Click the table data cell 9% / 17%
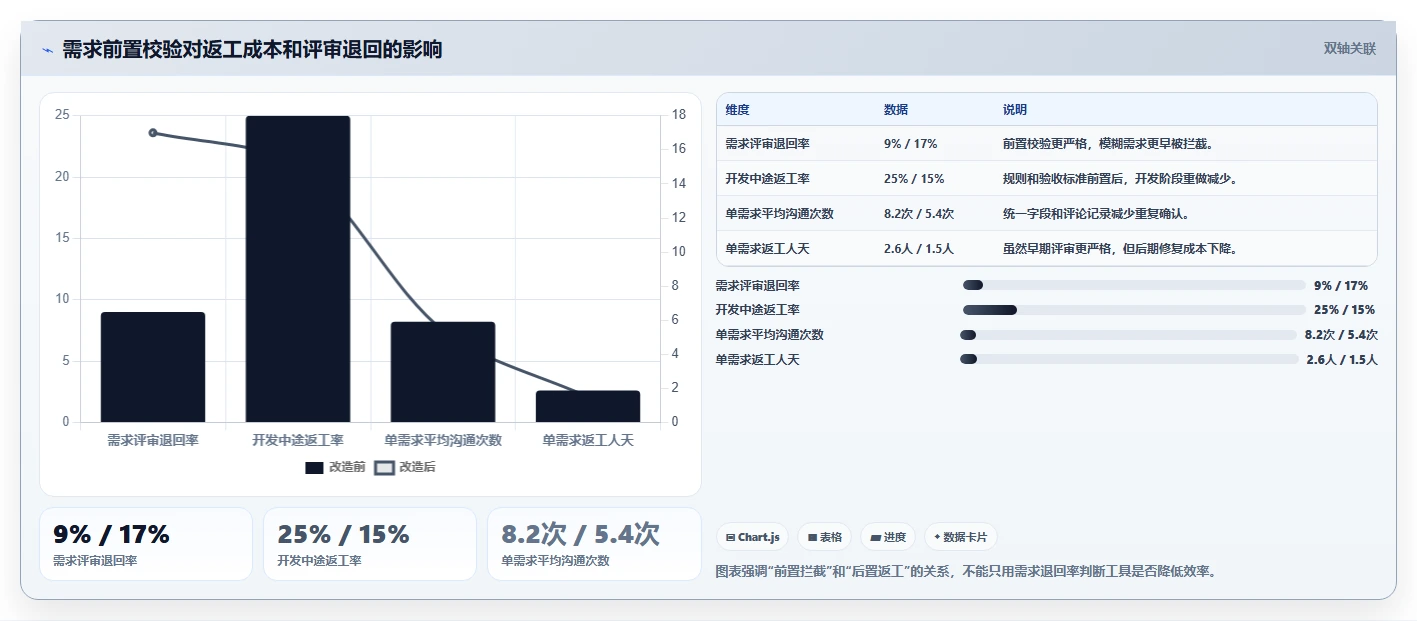This screenshot has width=1417, height=621. click(910, 144)
